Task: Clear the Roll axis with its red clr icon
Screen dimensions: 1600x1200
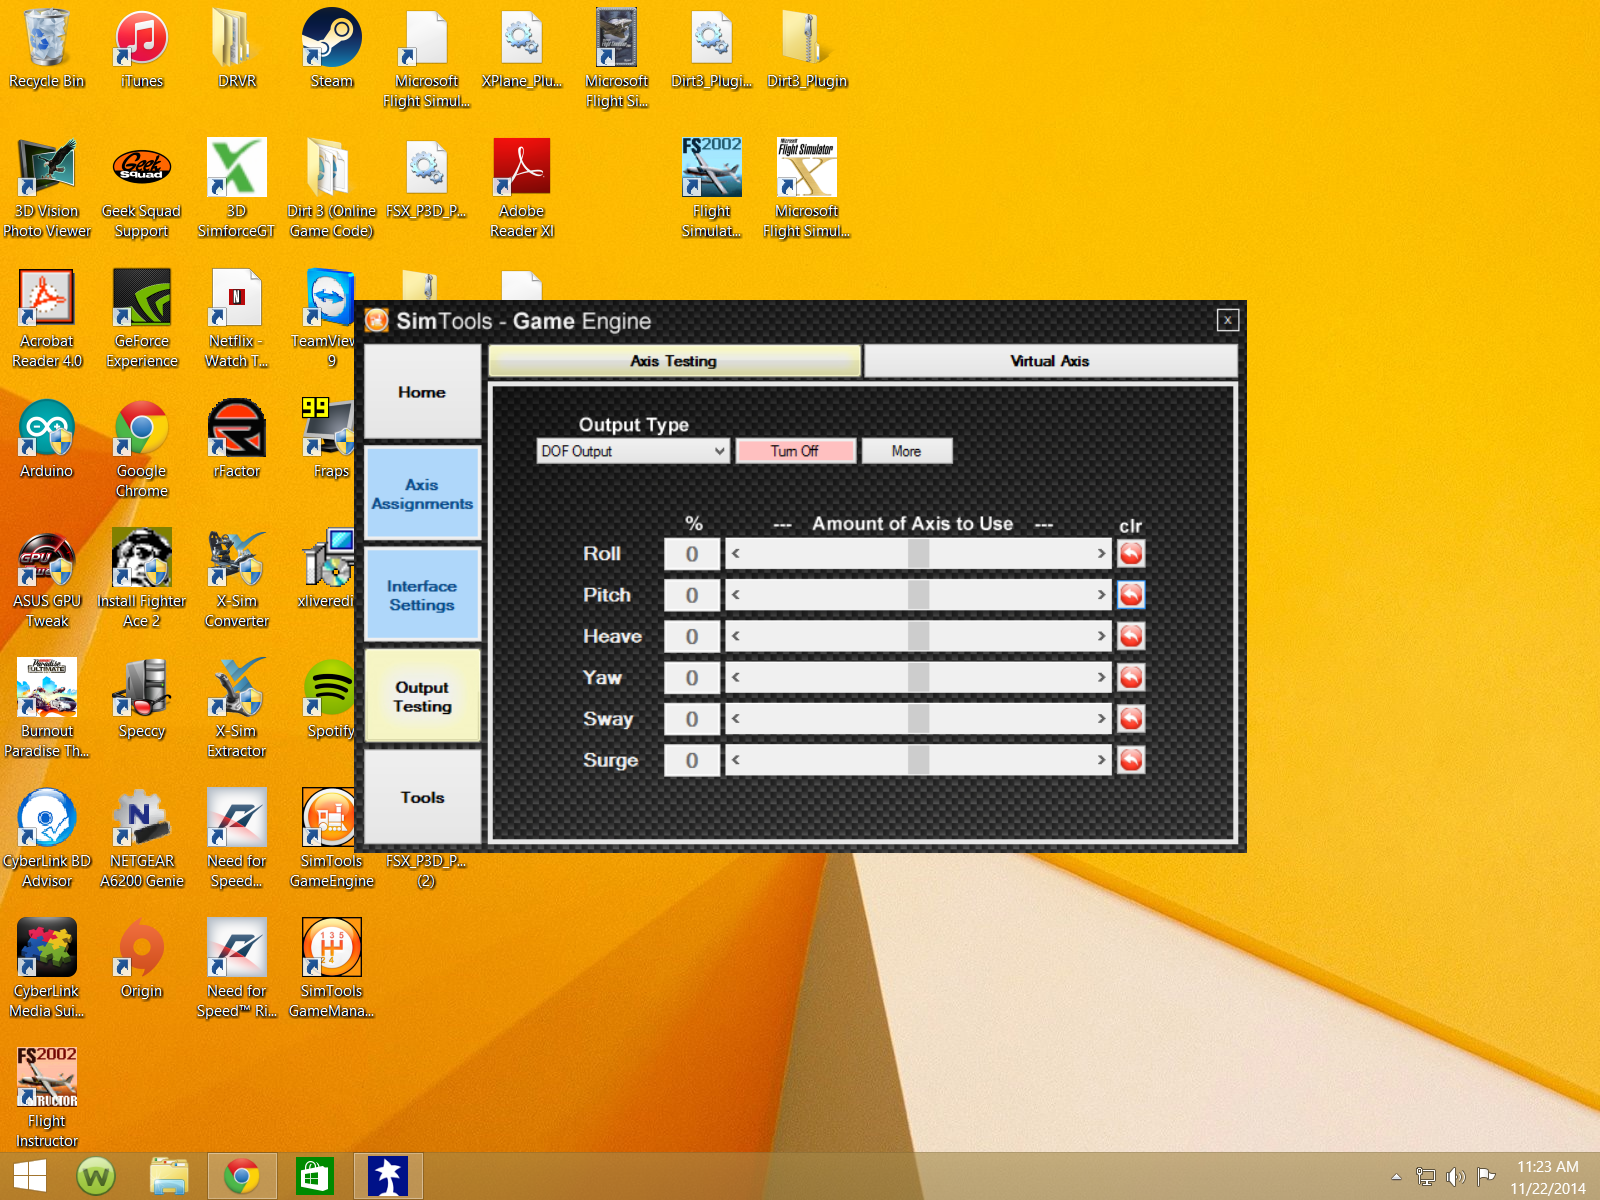Action: pos(1131,553)
